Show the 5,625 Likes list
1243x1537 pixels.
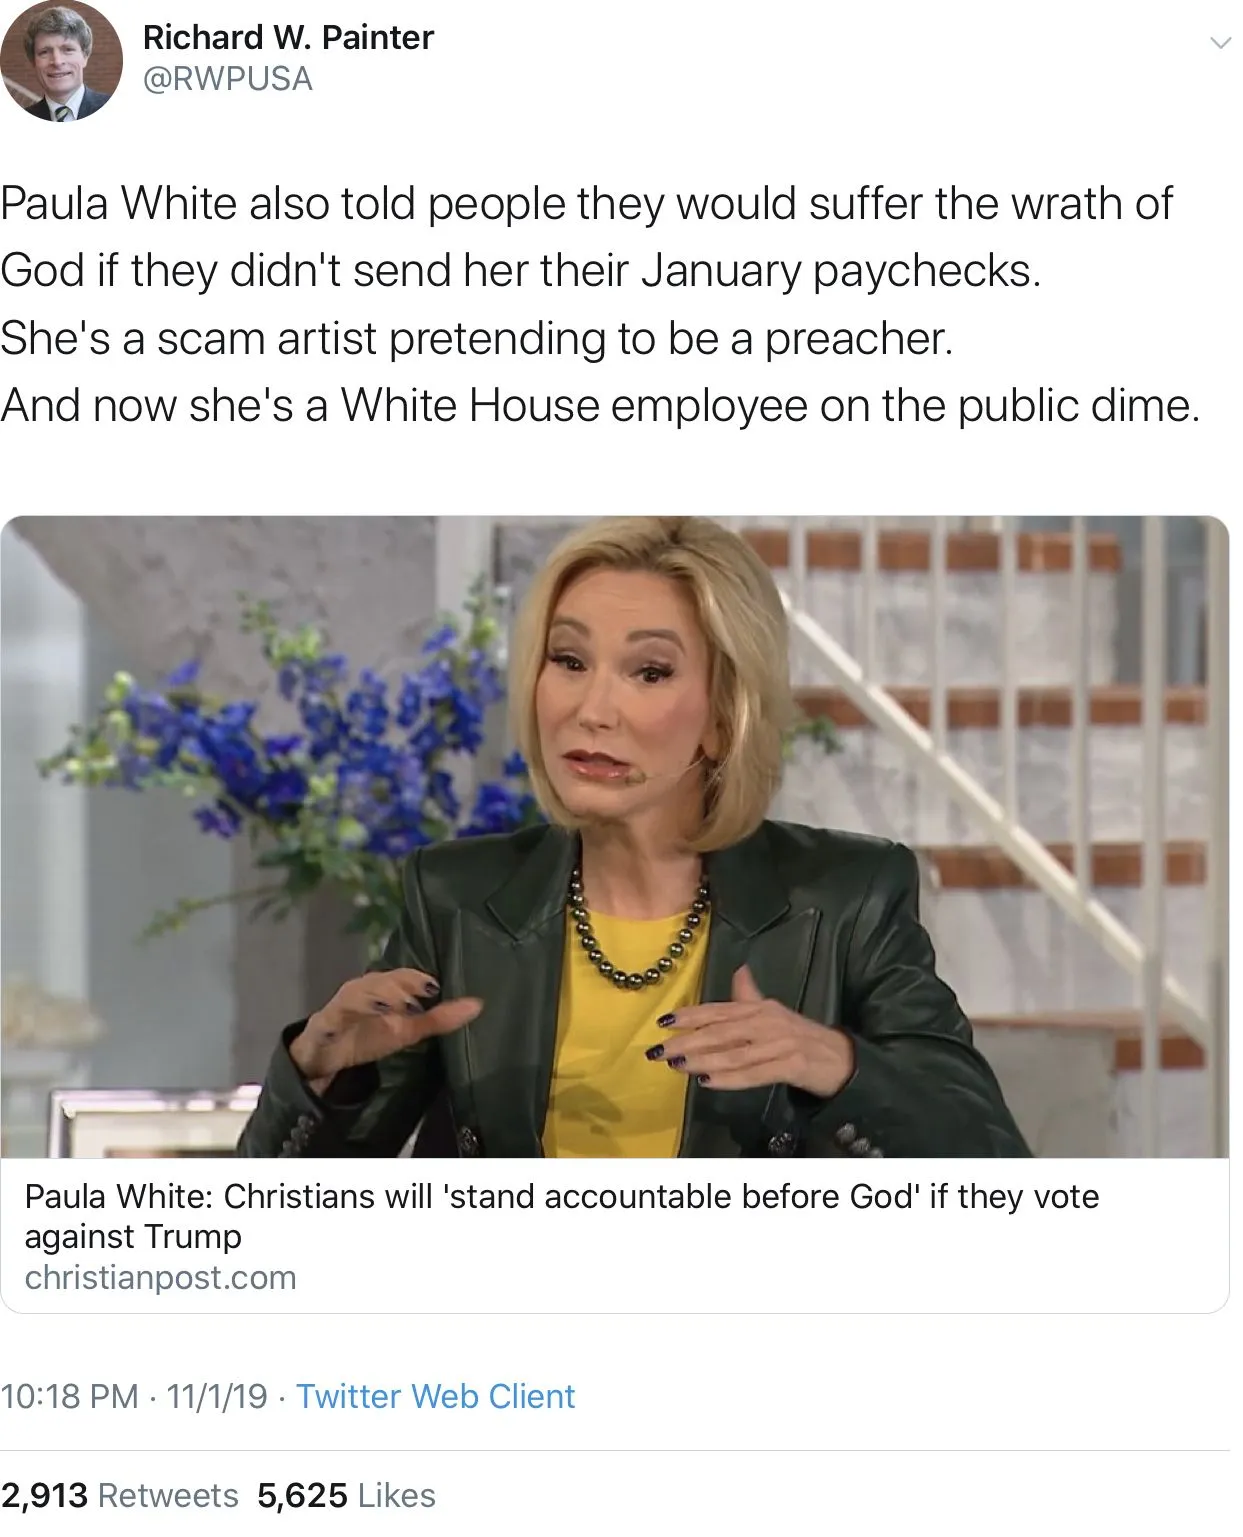point(346,1495)
